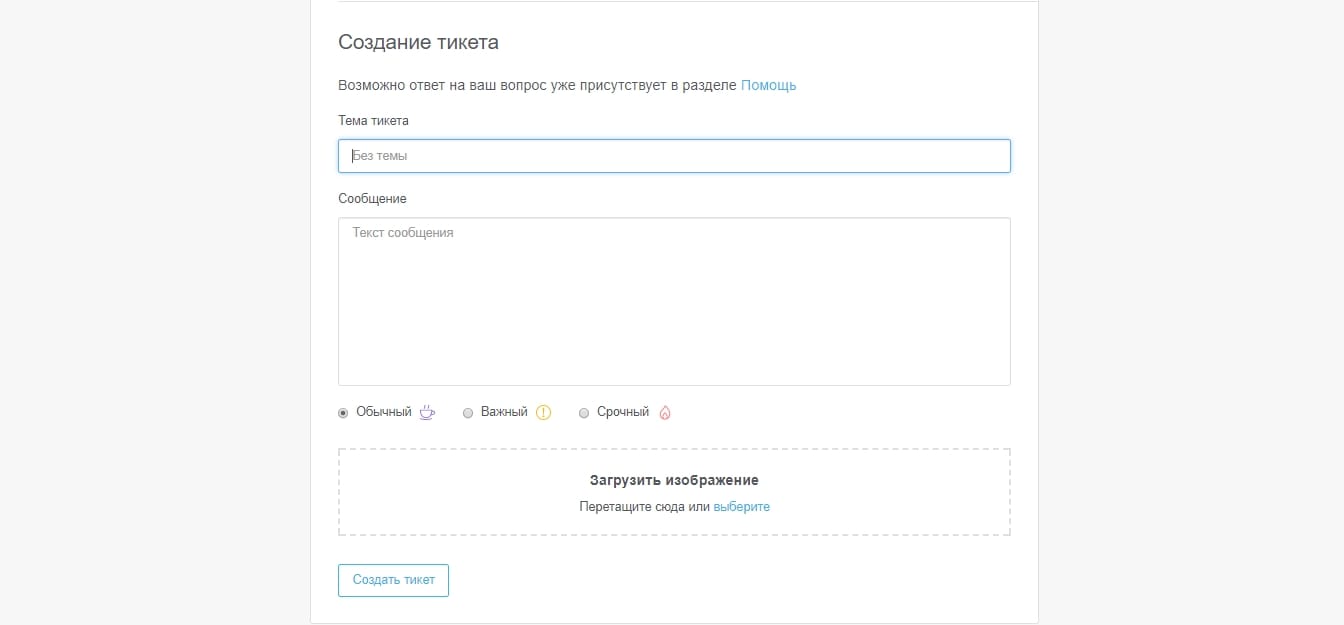Click the Загрузить изображение upload drop zone heading
1344x625 pixels.
pos(674,480)
